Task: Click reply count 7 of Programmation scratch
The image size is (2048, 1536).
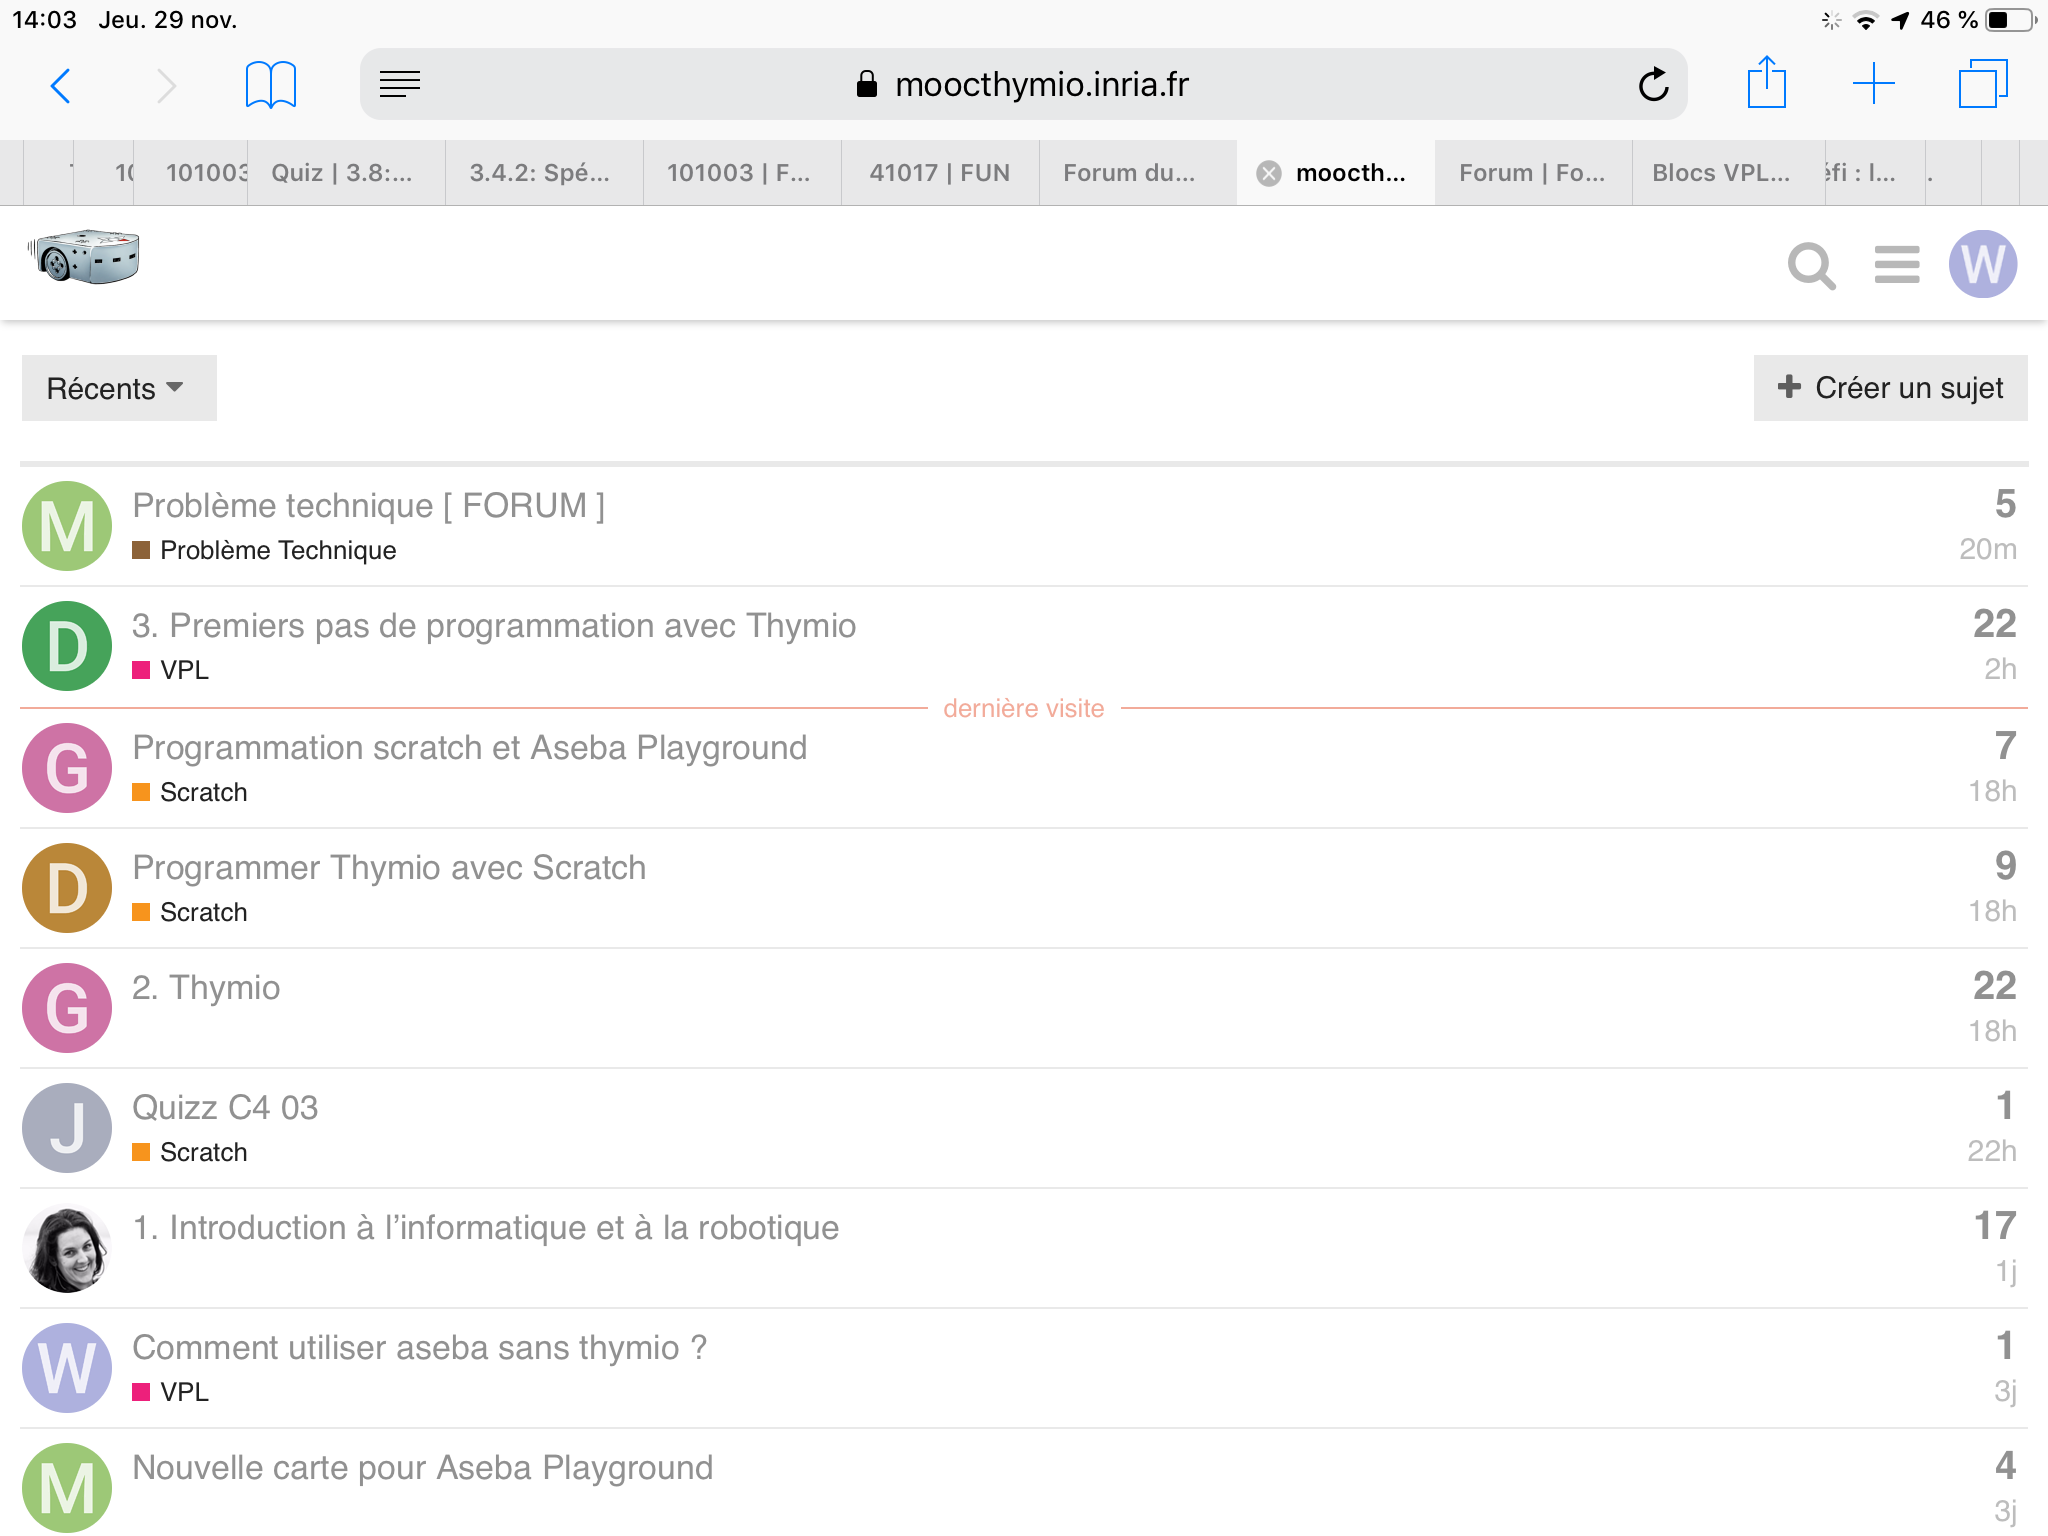Action: click(x=2005, y=746)
